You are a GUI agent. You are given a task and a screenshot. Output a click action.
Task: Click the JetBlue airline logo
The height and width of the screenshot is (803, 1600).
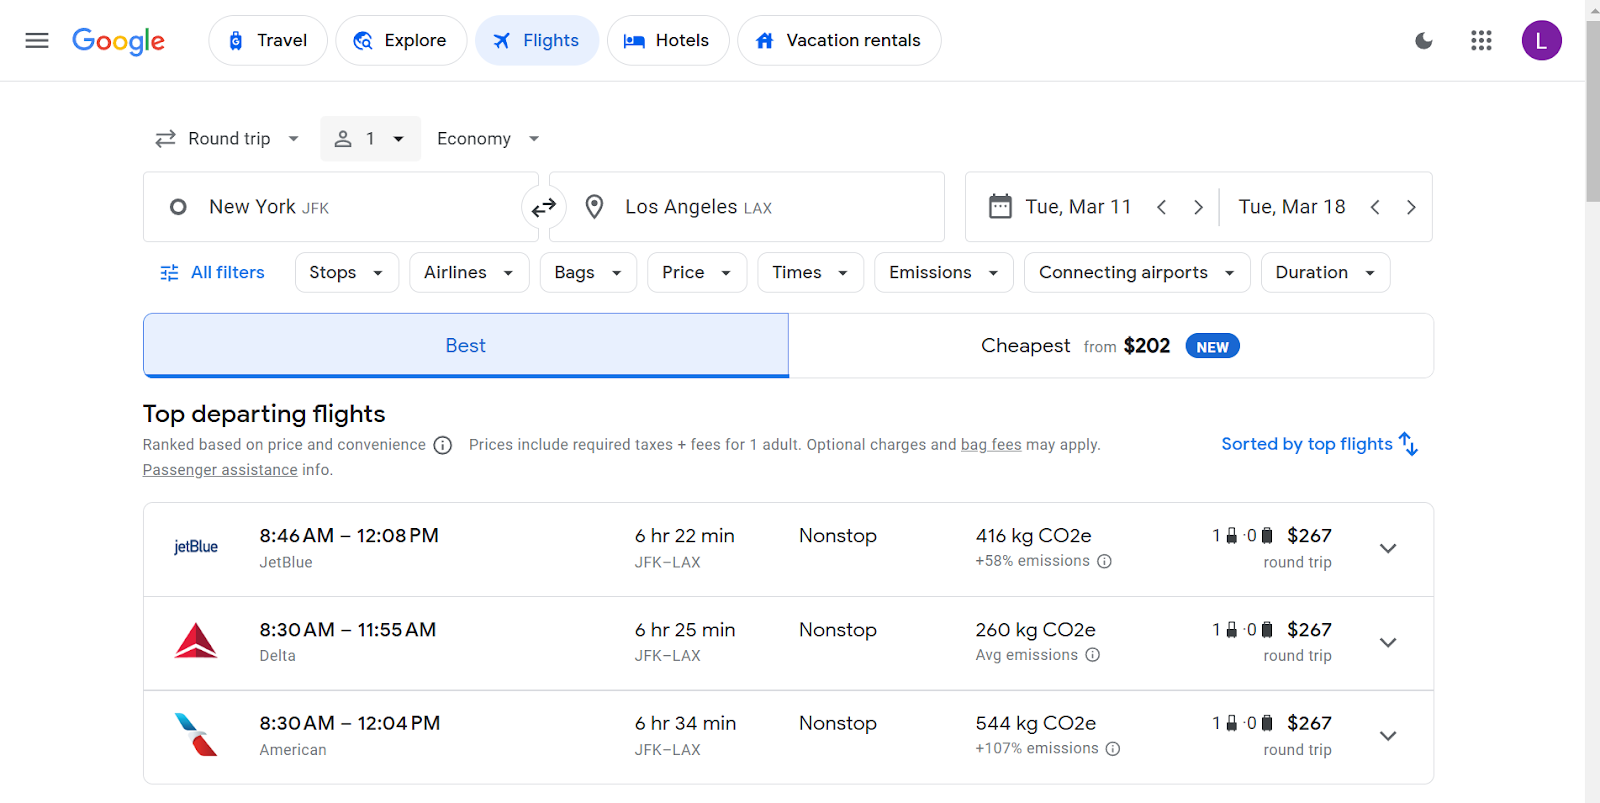[196, 547]
